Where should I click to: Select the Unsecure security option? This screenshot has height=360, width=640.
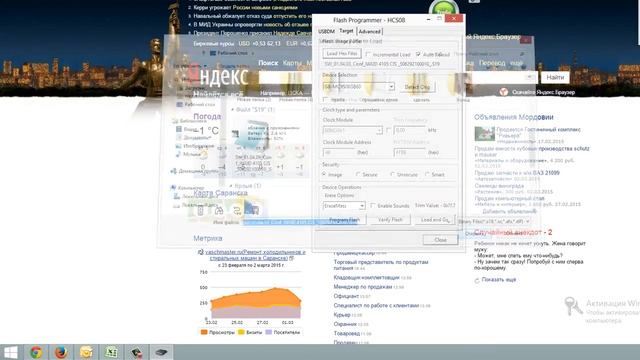[392, 174]
